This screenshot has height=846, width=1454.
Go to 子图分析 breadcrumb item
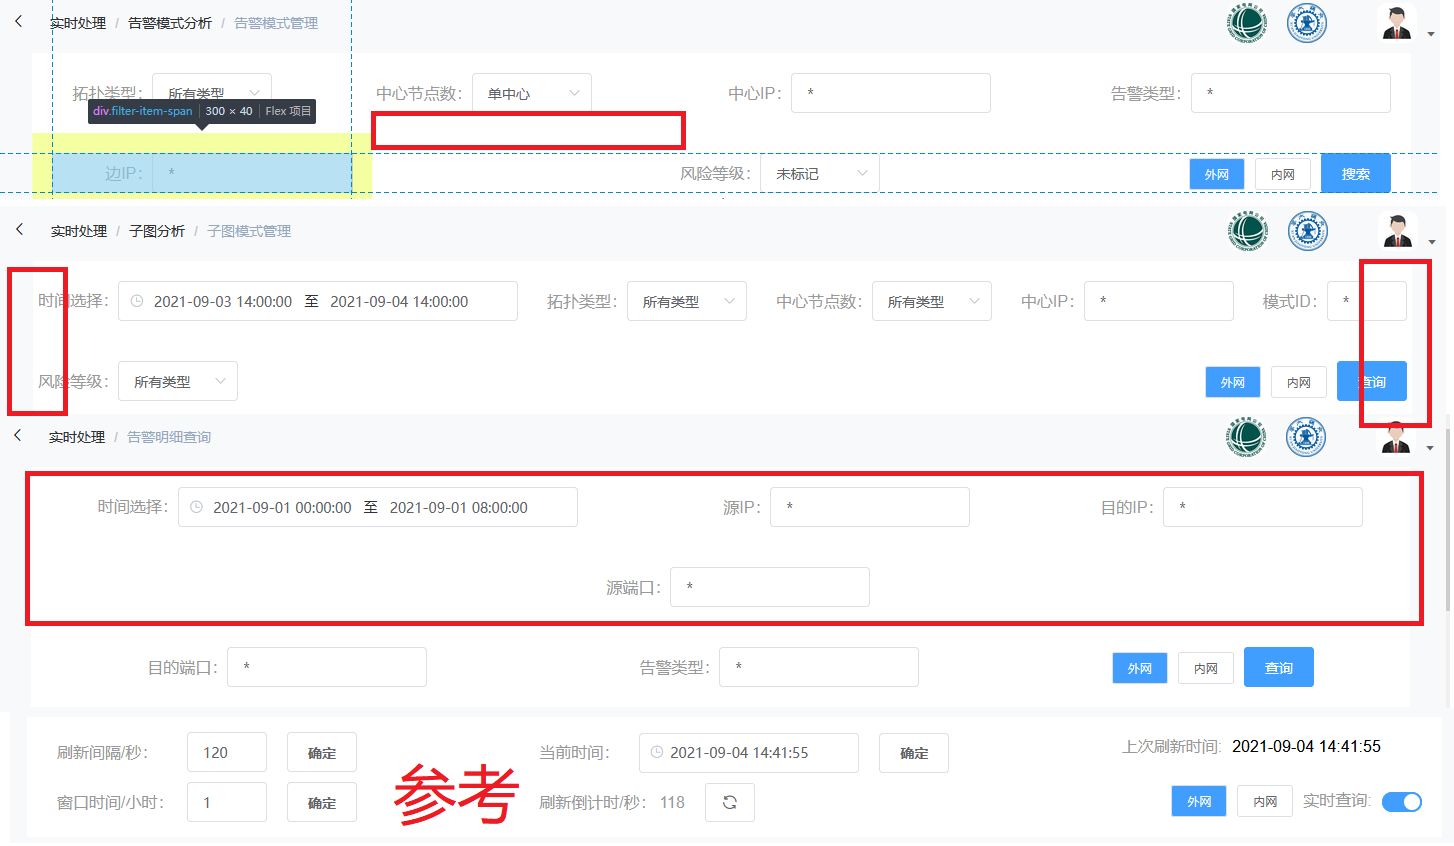click(x=157, y=231)
